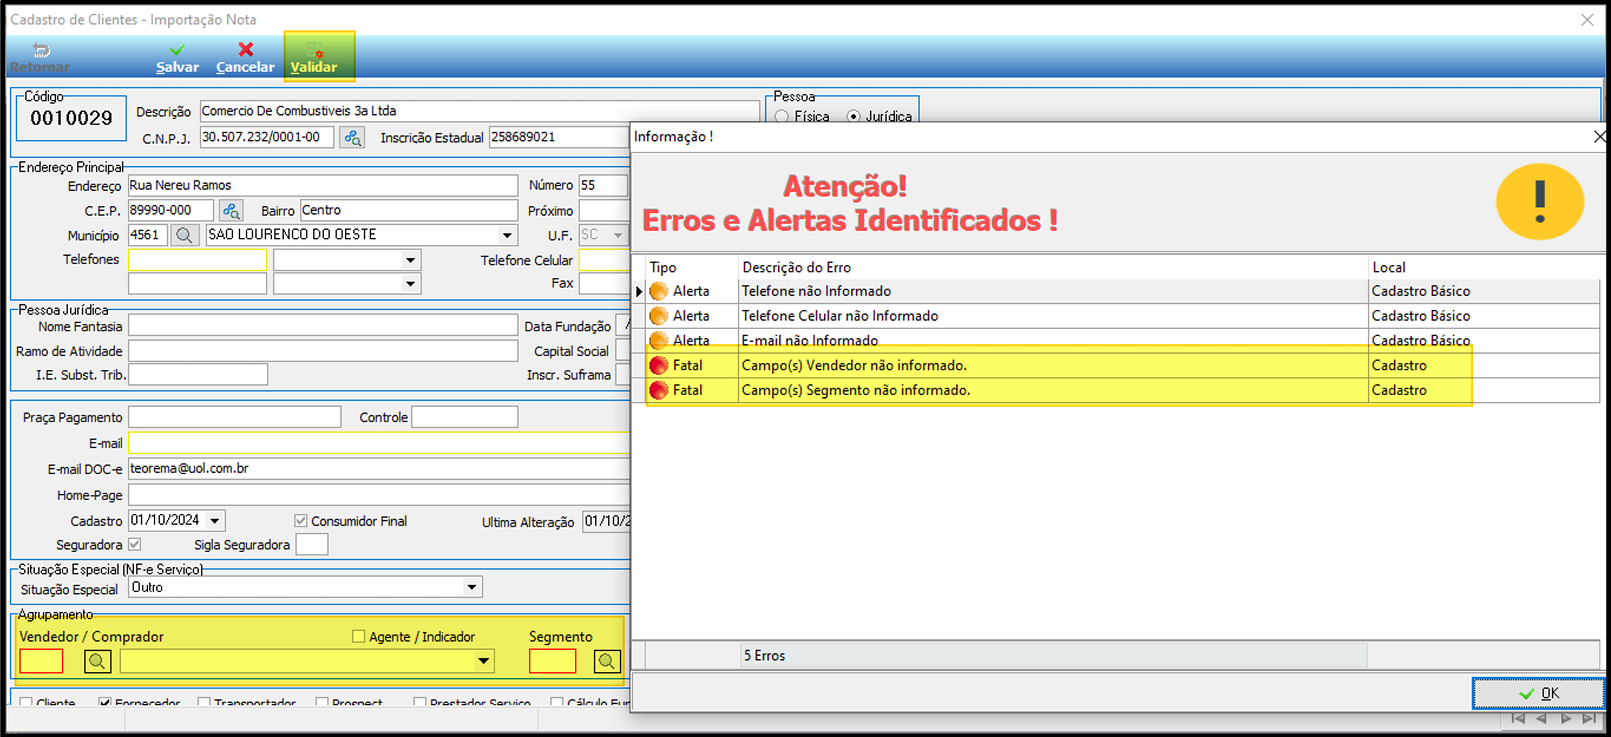Open the Segmento search magnifier
The image size is (1611, 737).
pyautogui.click(x=607, y=661)
